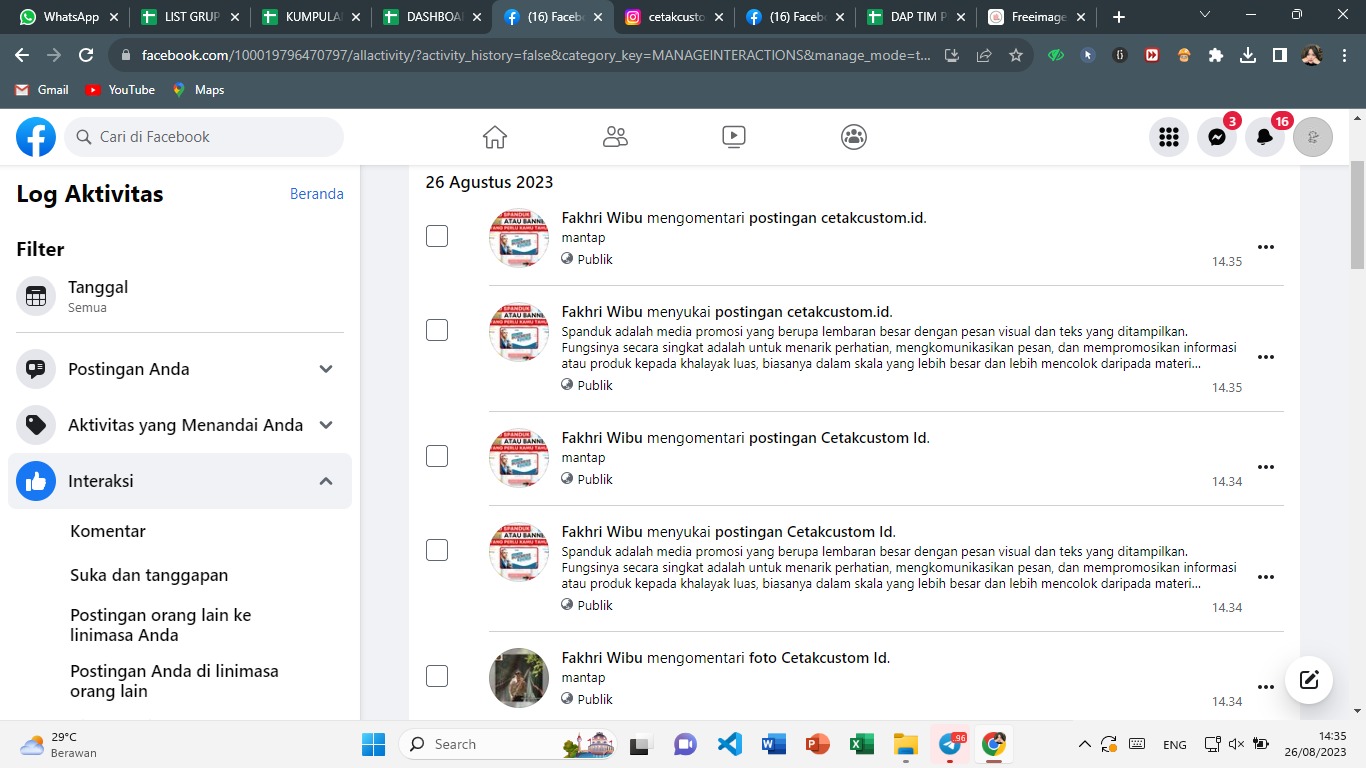Open Visual Studio Code from taskbar
Image resolution: width=1366 pixels, height=768 pixels.
[729, 744]
